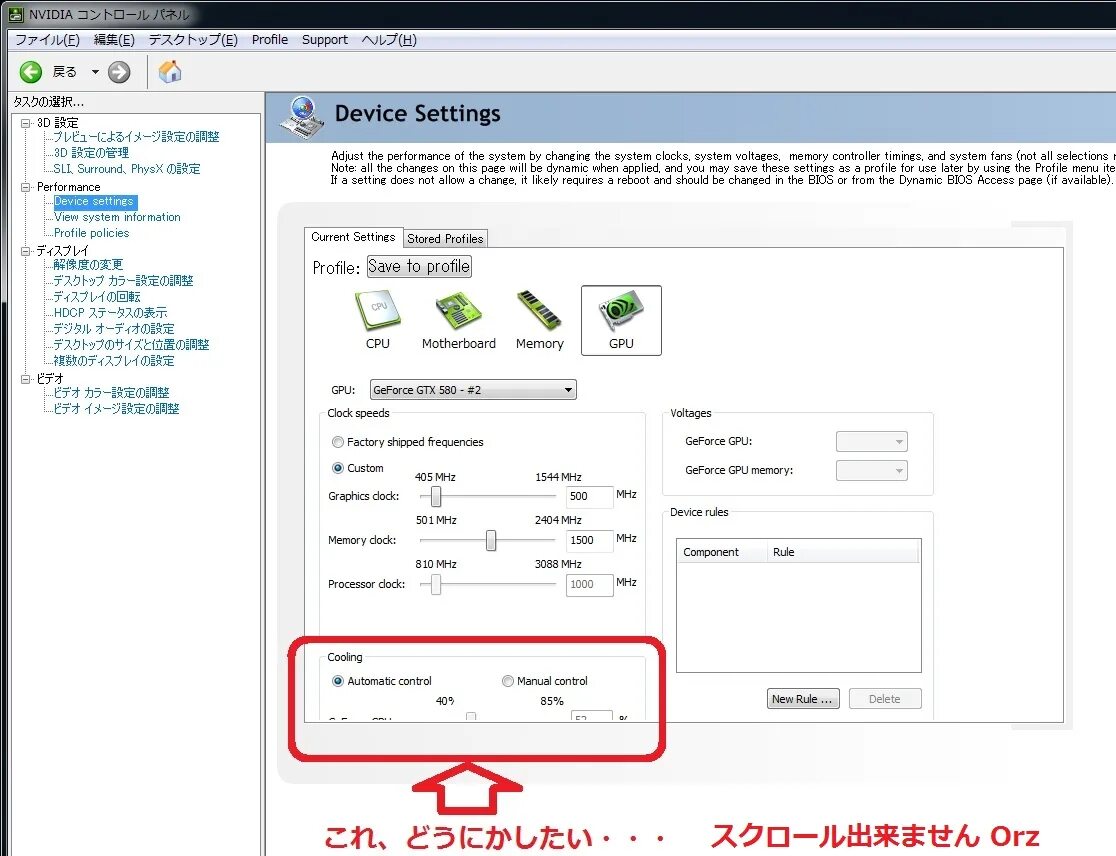1116x856 pixels.
Task: Click the 戻る back label
Action: [x=64, y=72]
